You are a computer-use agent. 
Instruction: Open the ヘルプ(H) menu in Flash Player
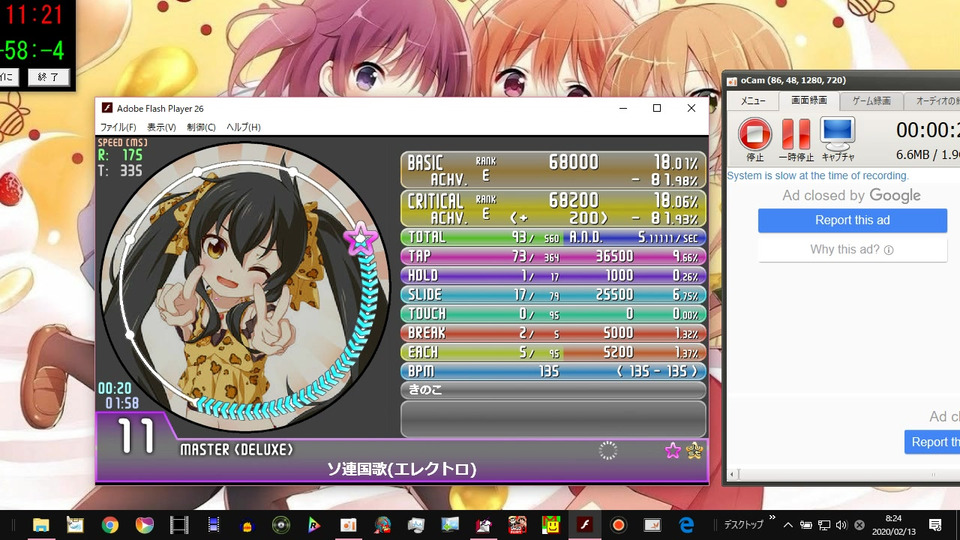coord(243,127)
